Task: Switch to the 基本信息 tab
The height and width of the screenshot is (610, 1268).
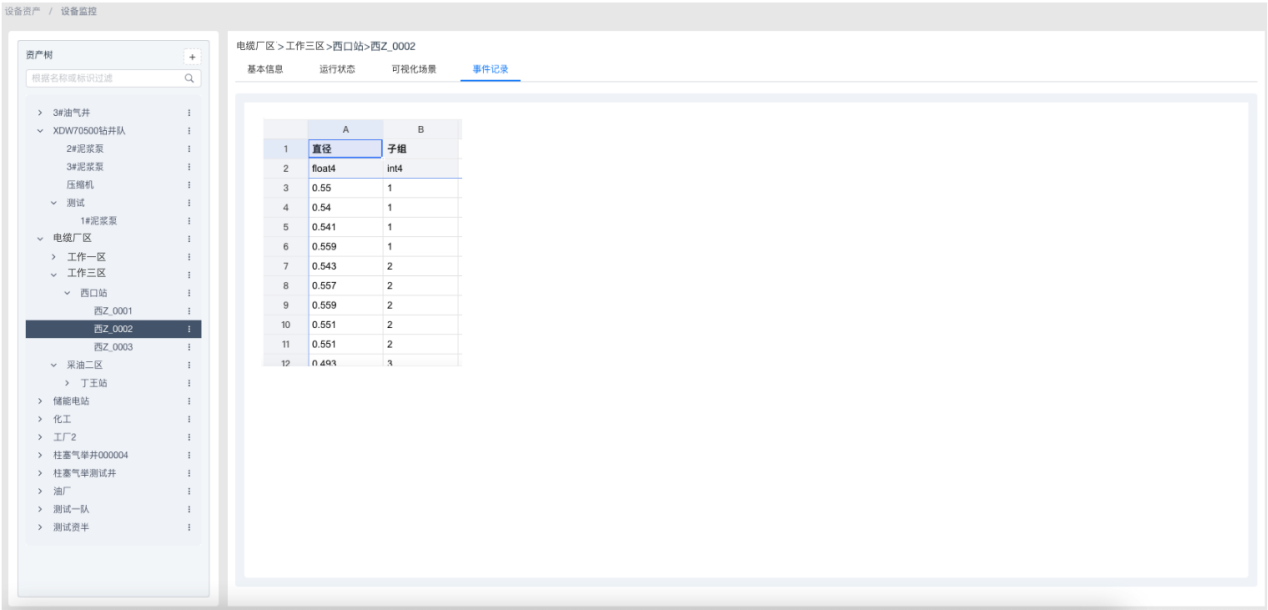Action: pos(265,69)
